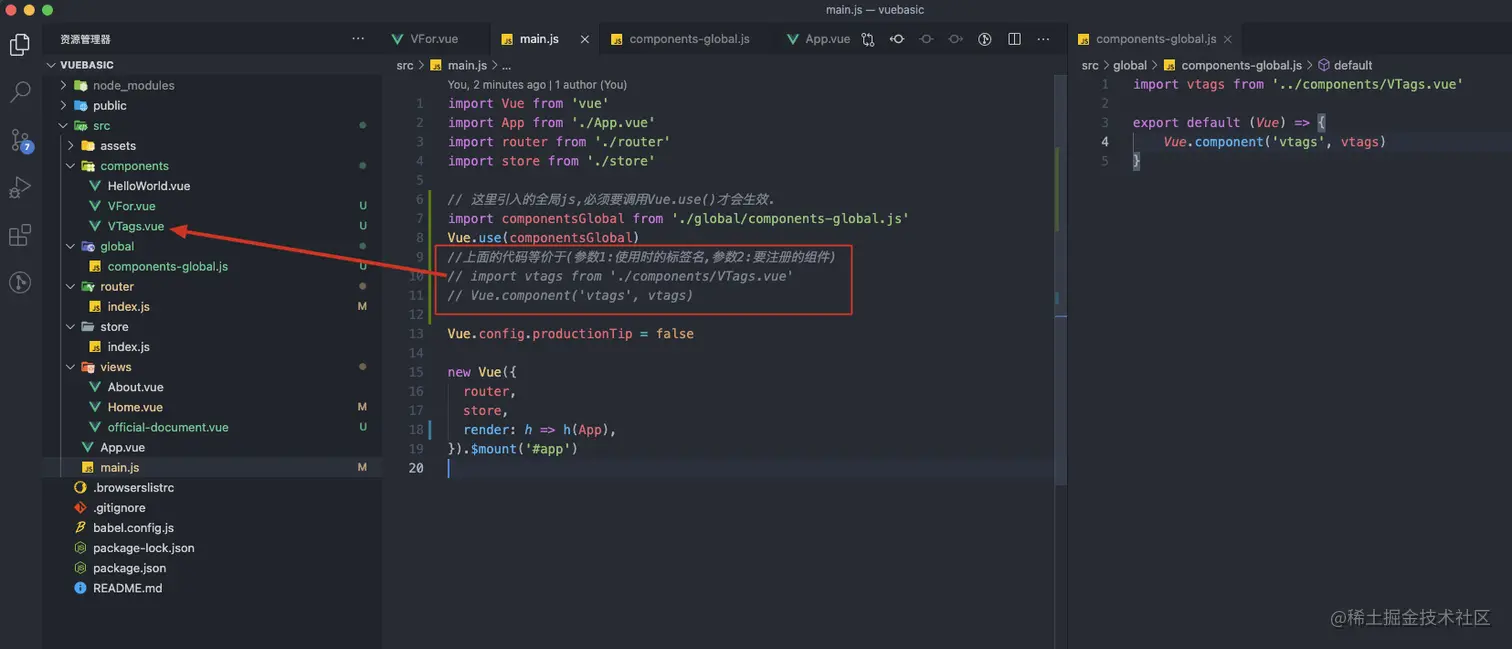
Task: Click the Open Changes compare icon
Action: pyautogui.click(x=867, y=39)
